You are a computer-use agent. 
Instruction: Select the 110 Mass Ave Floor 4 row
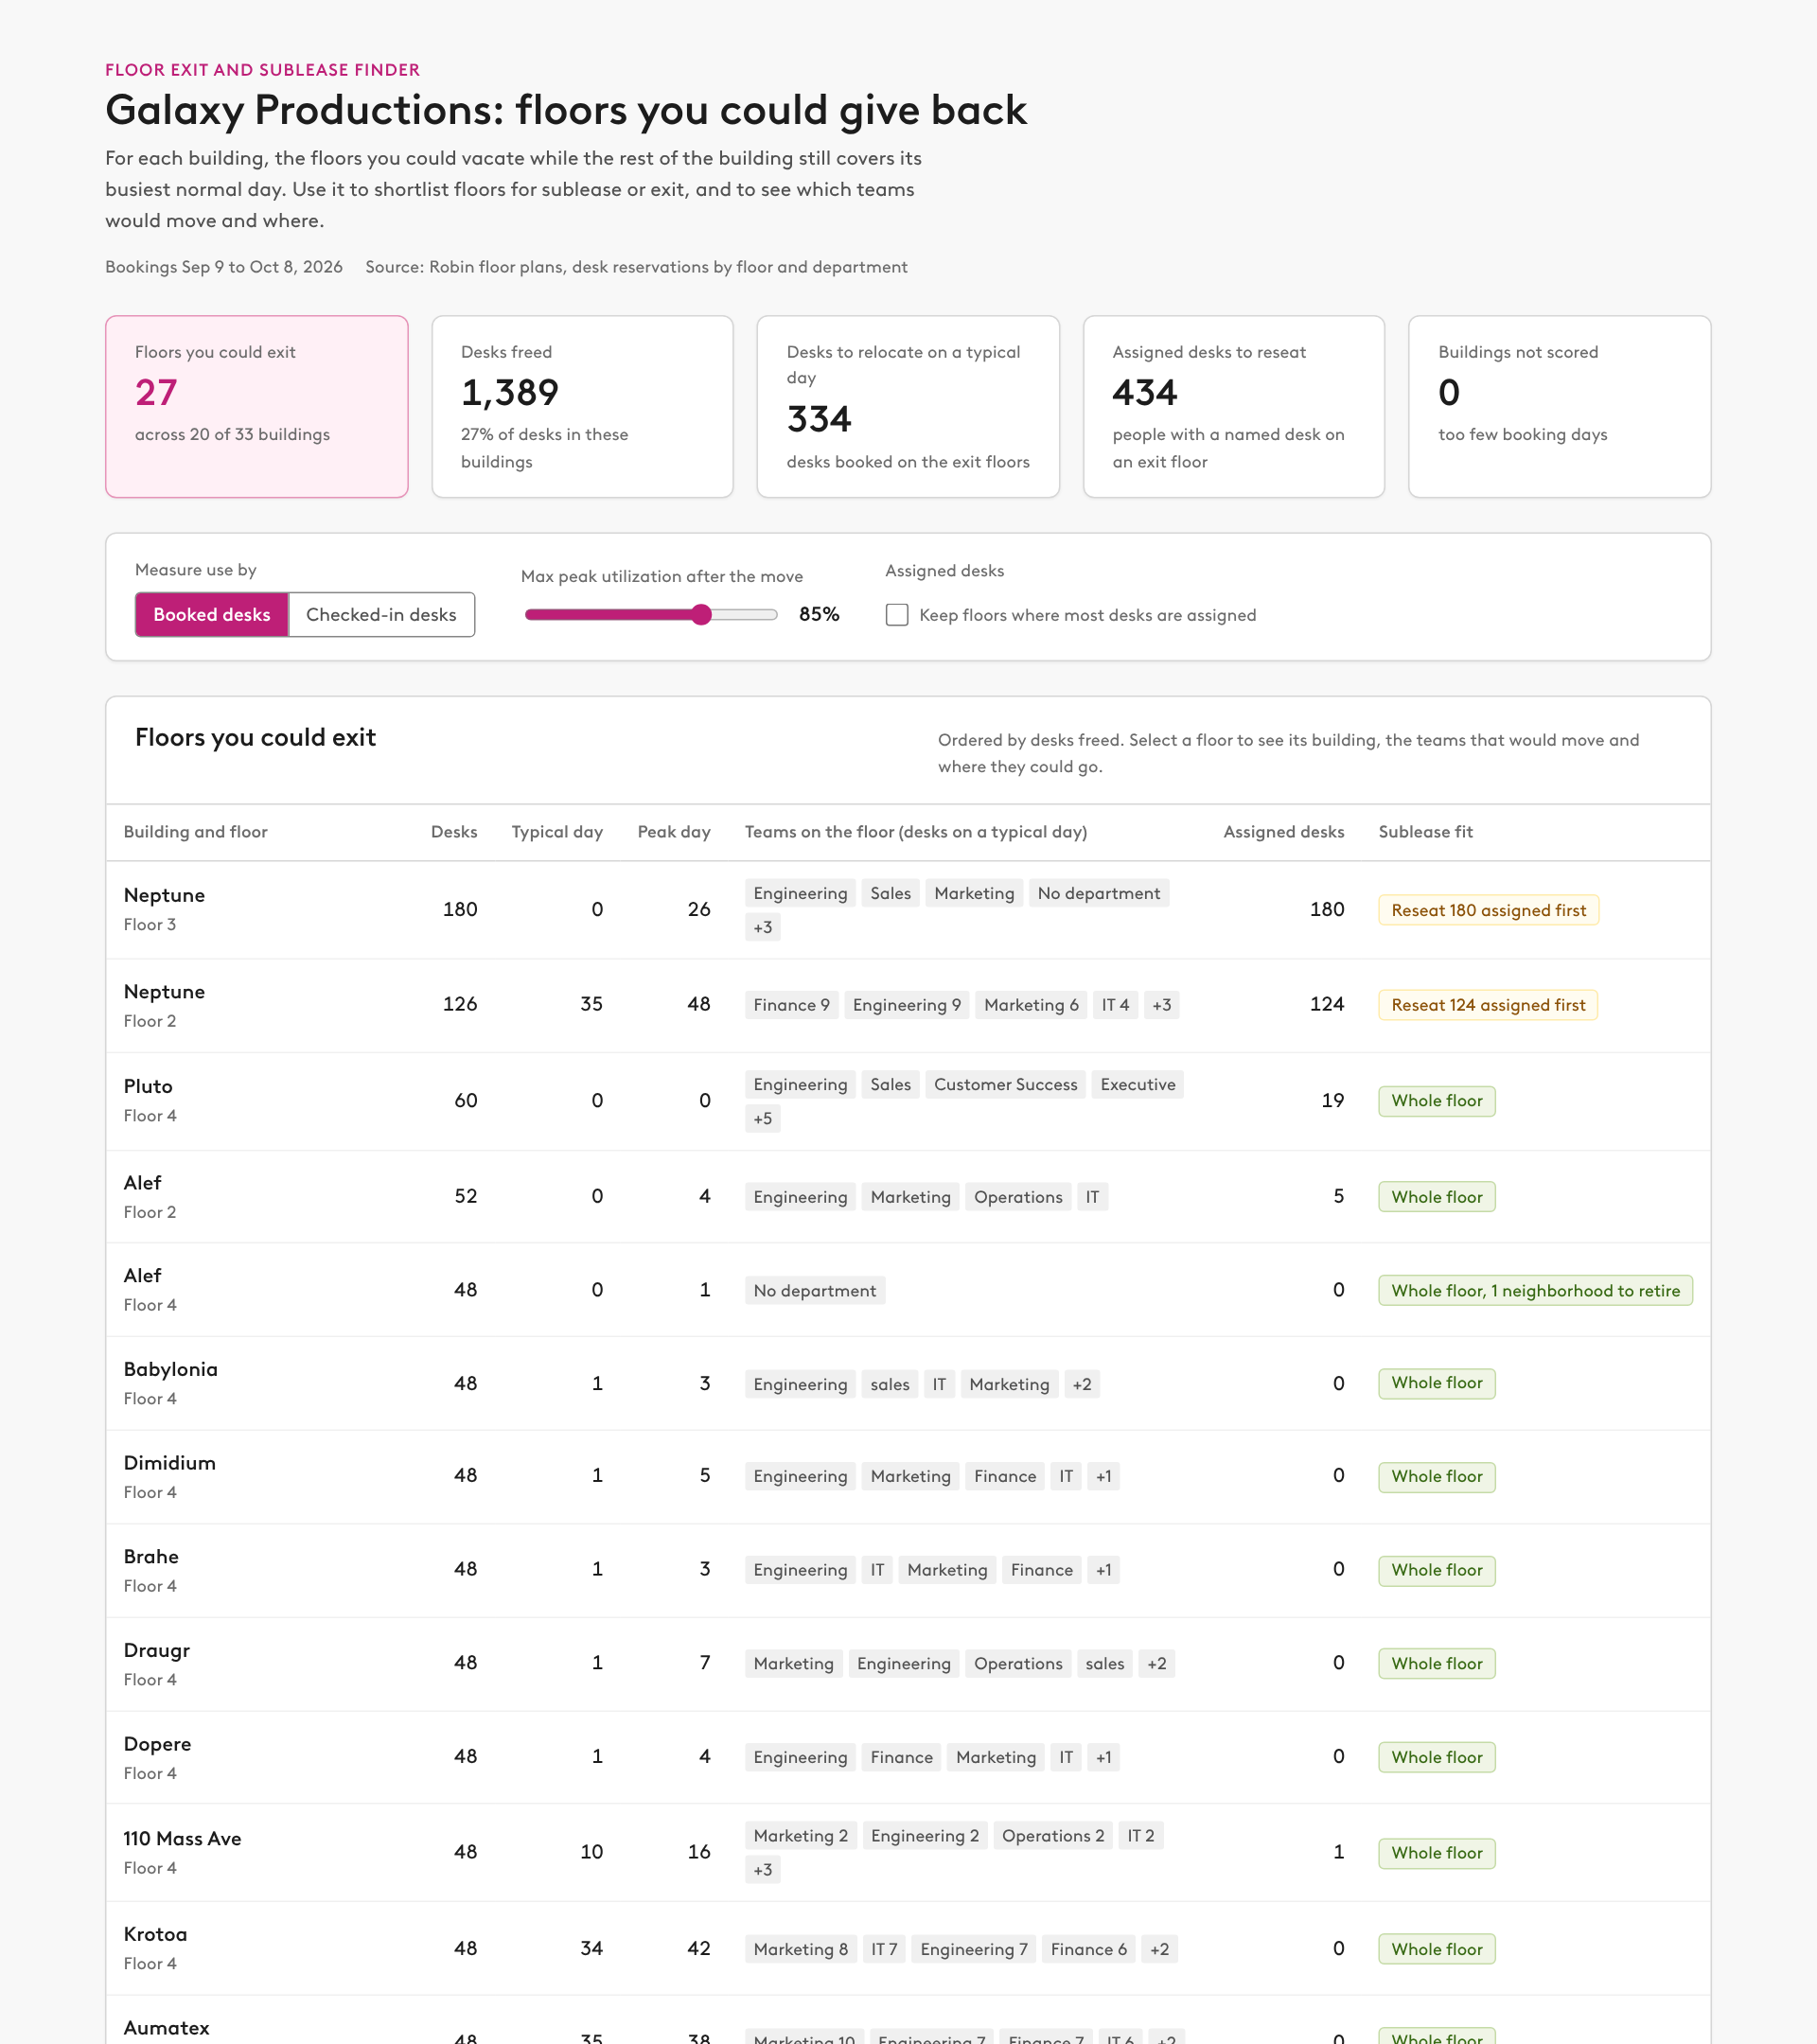pos(908,1852)
